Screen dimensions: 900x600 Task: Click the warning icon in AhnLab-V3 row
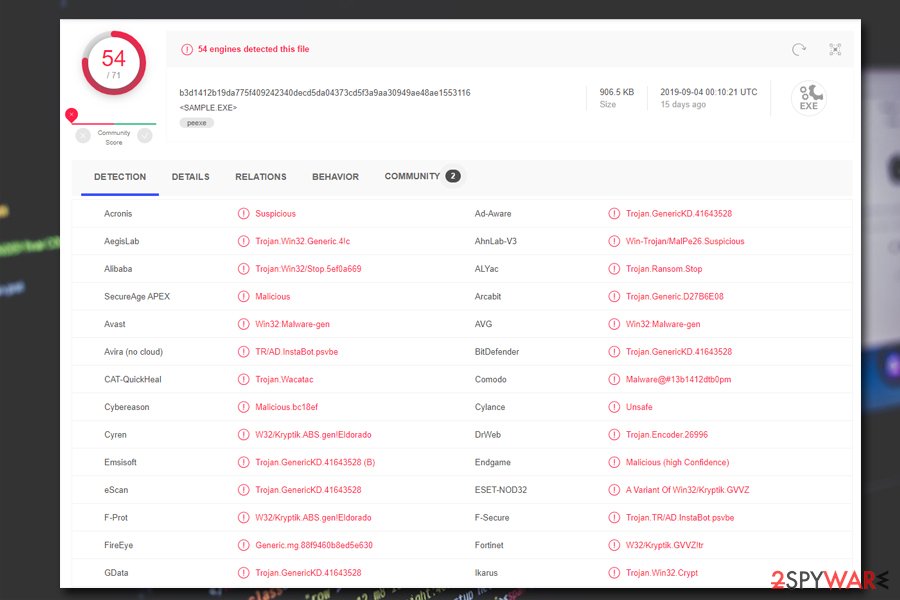pos(614,241)
